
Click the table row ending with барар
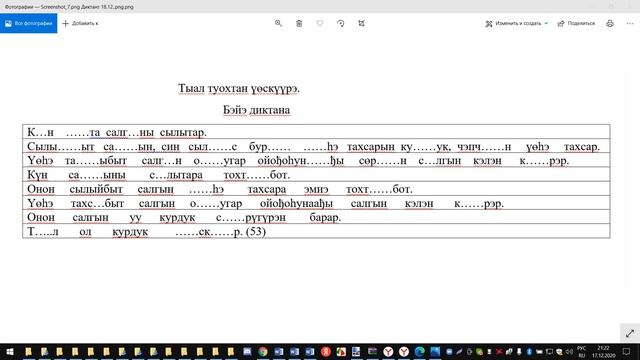[x=316, y=217]
